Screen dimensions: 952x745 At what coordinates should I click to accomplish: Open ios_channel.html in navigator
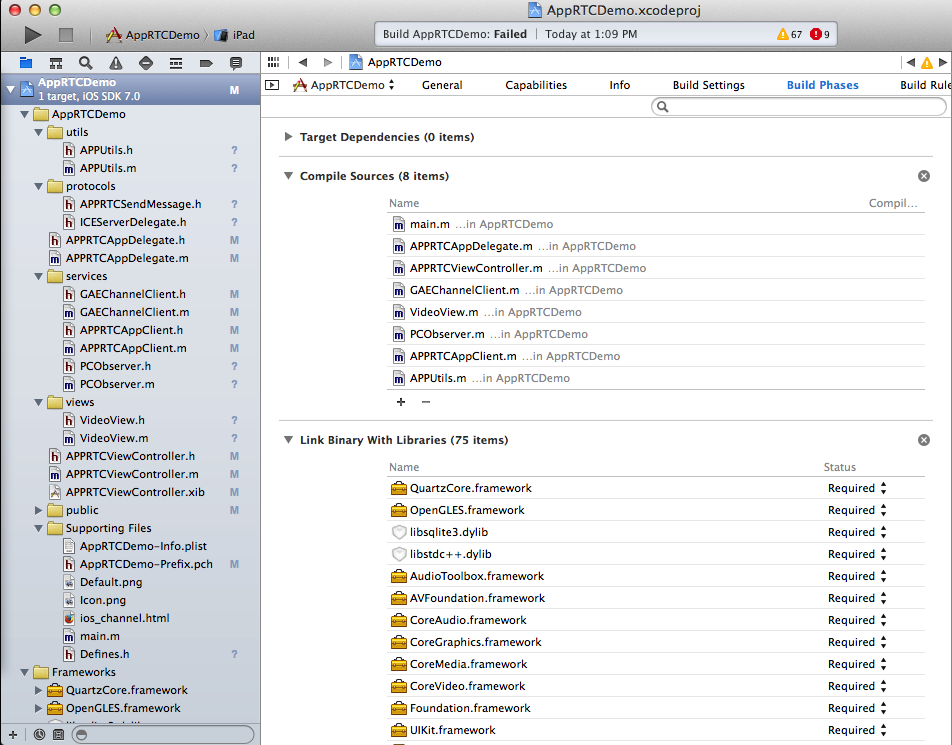point(124,618)
